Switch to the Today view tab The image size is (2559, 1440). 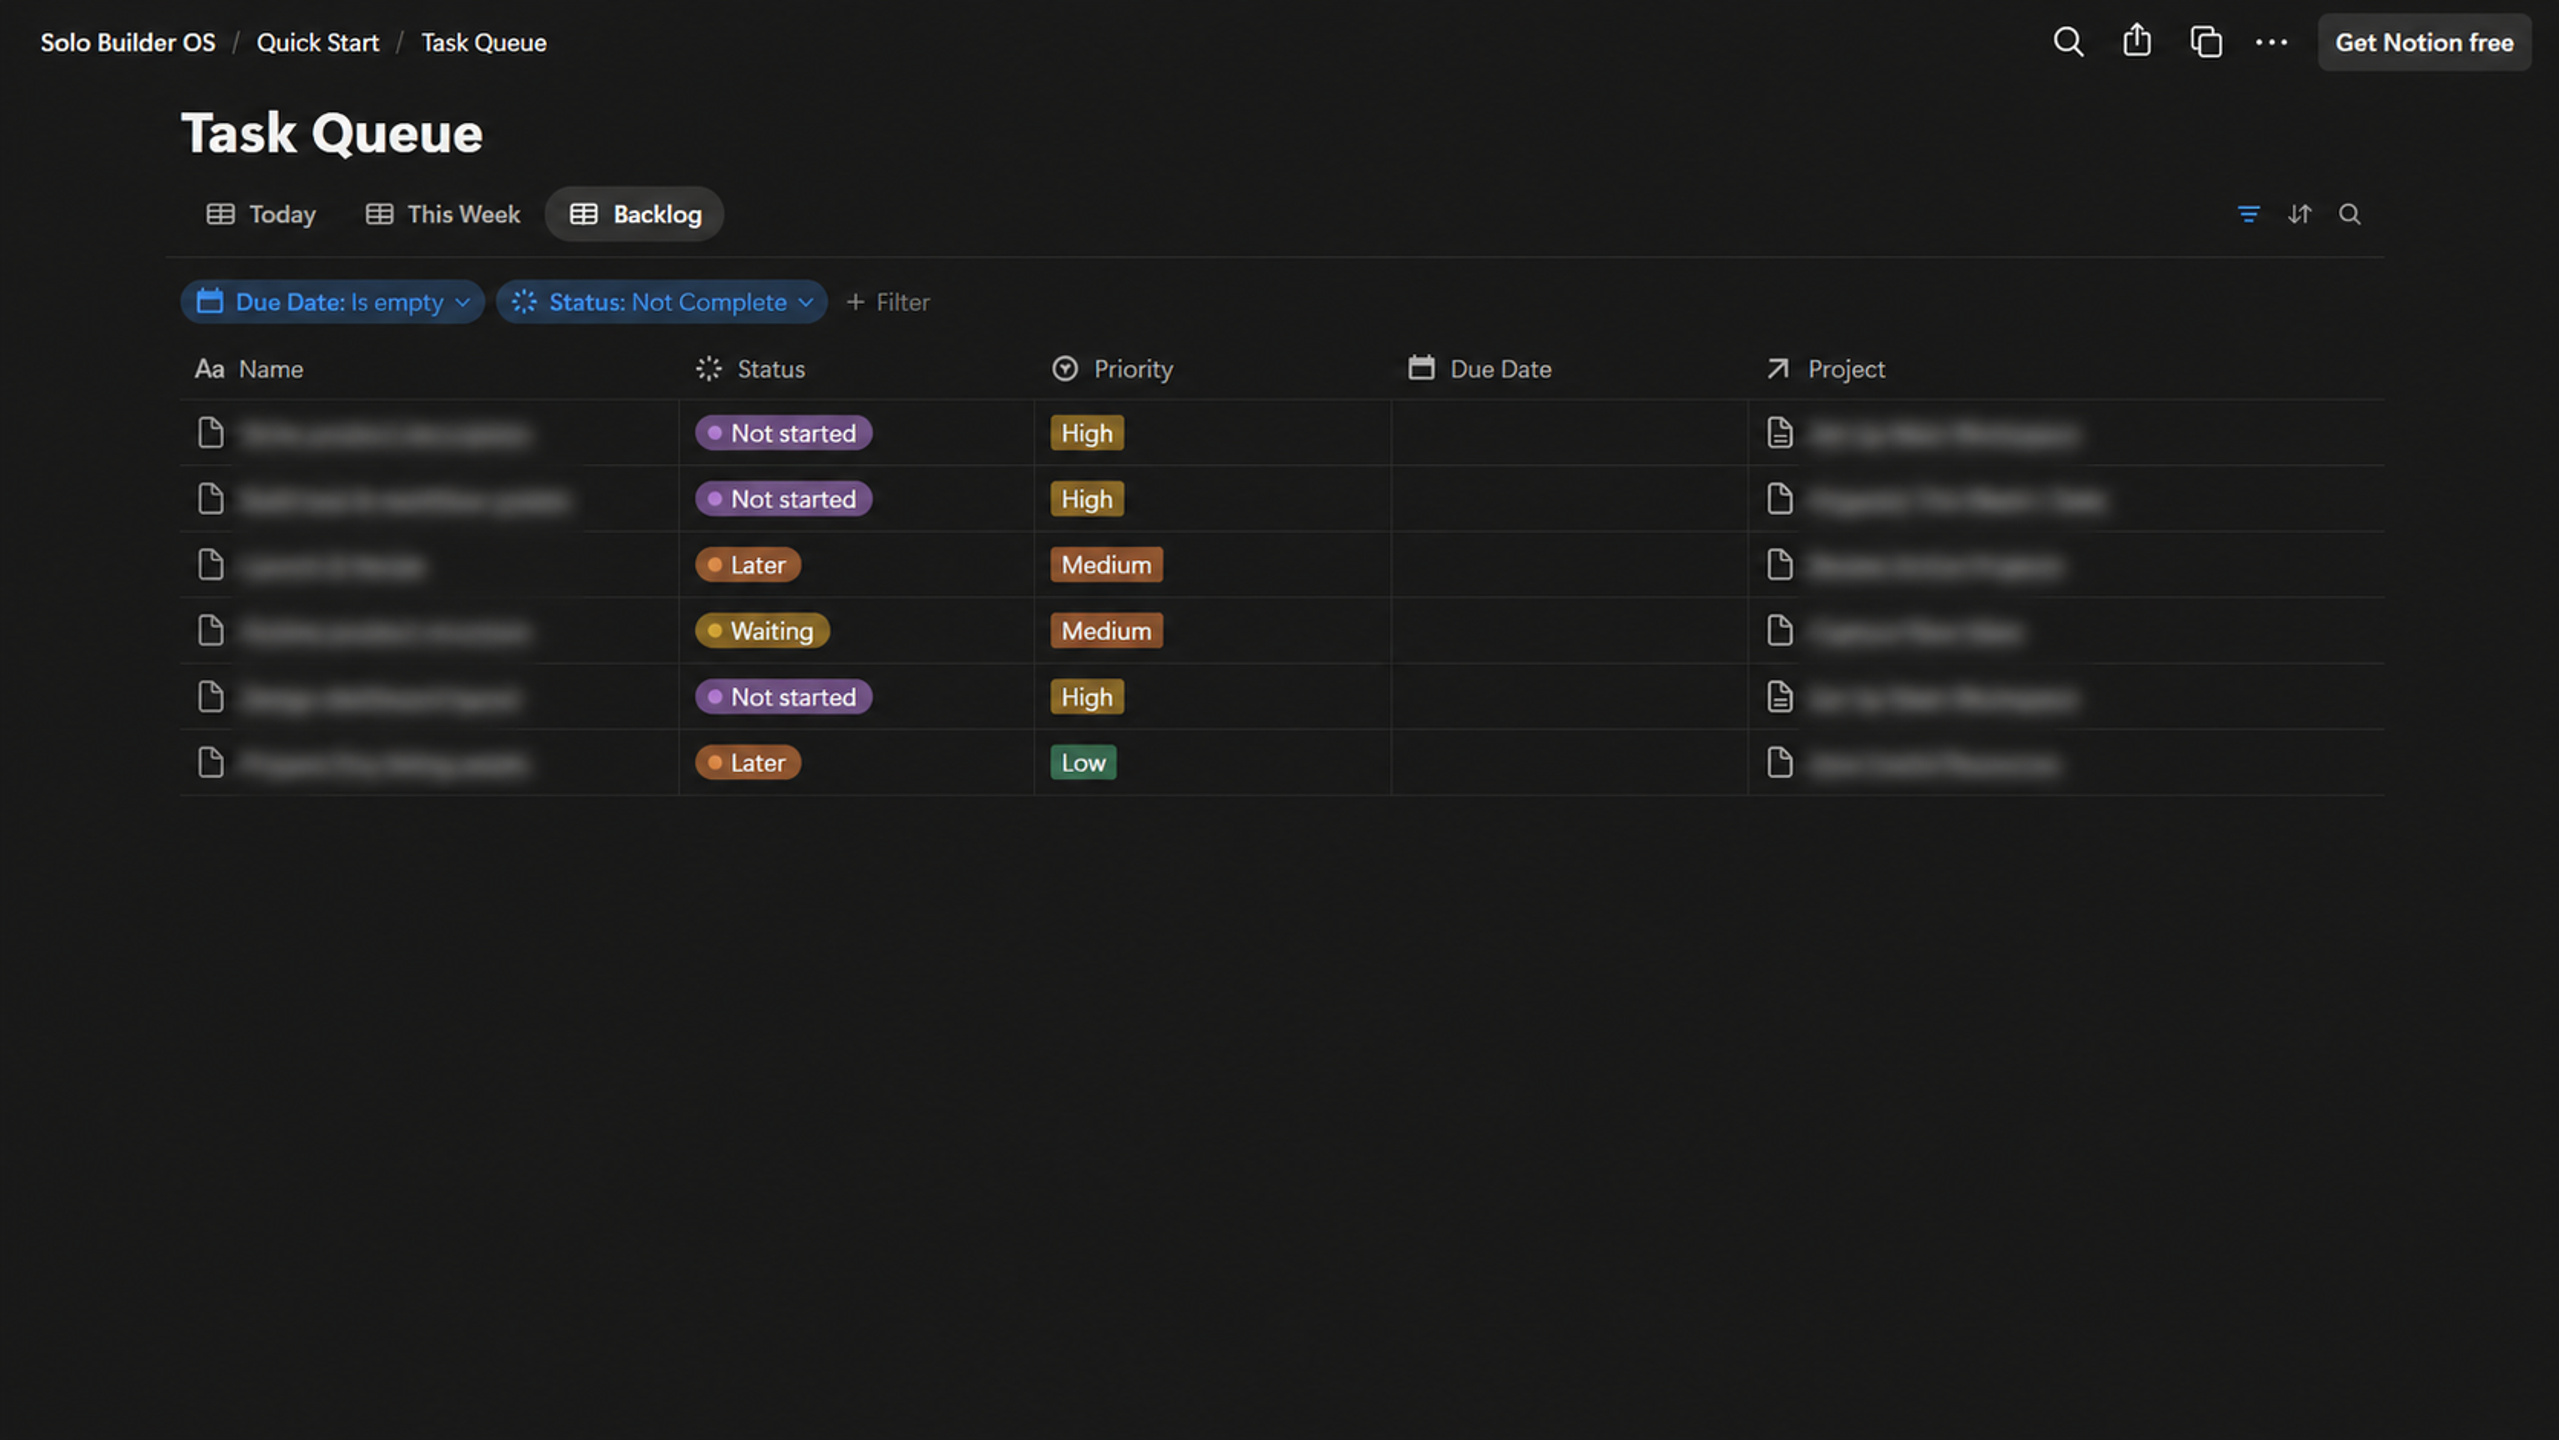coord(261,214)
